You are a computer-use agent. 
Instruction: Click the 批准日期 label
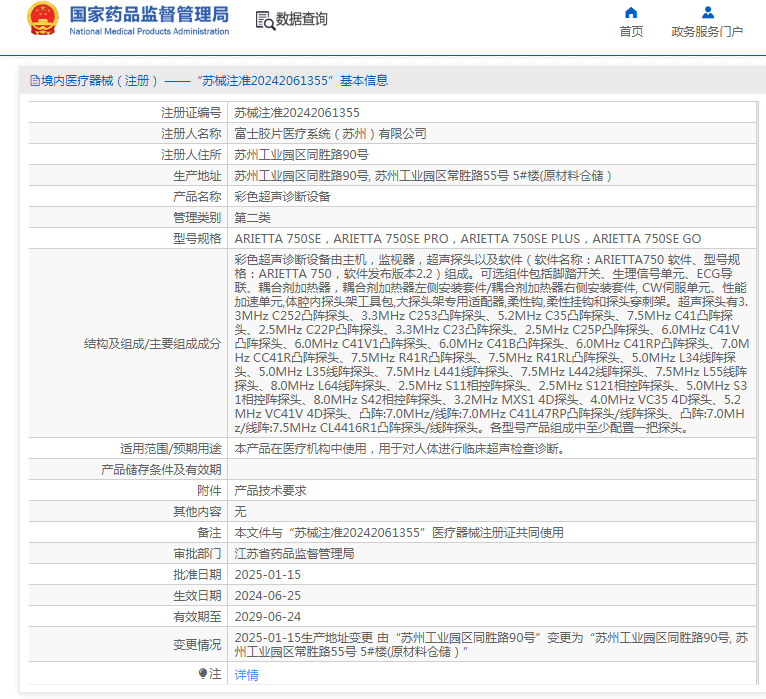197,575
